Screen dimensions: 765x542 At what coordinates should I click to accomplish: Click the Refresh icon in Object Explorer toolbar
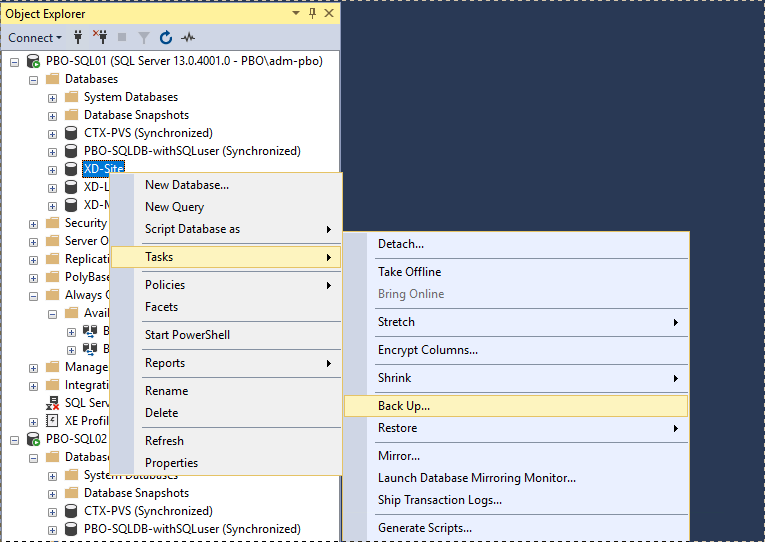(x=166, y=38)
